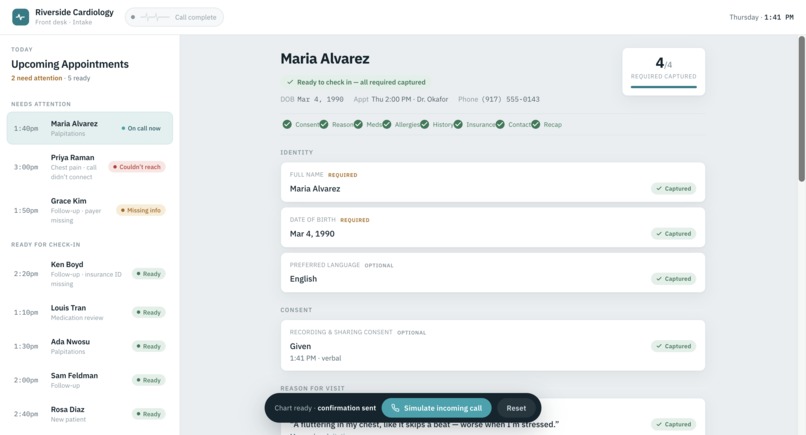Select Sam Feldman 2:00pm follow-up
Screen dimensions: 806x435
click(90, 380)
